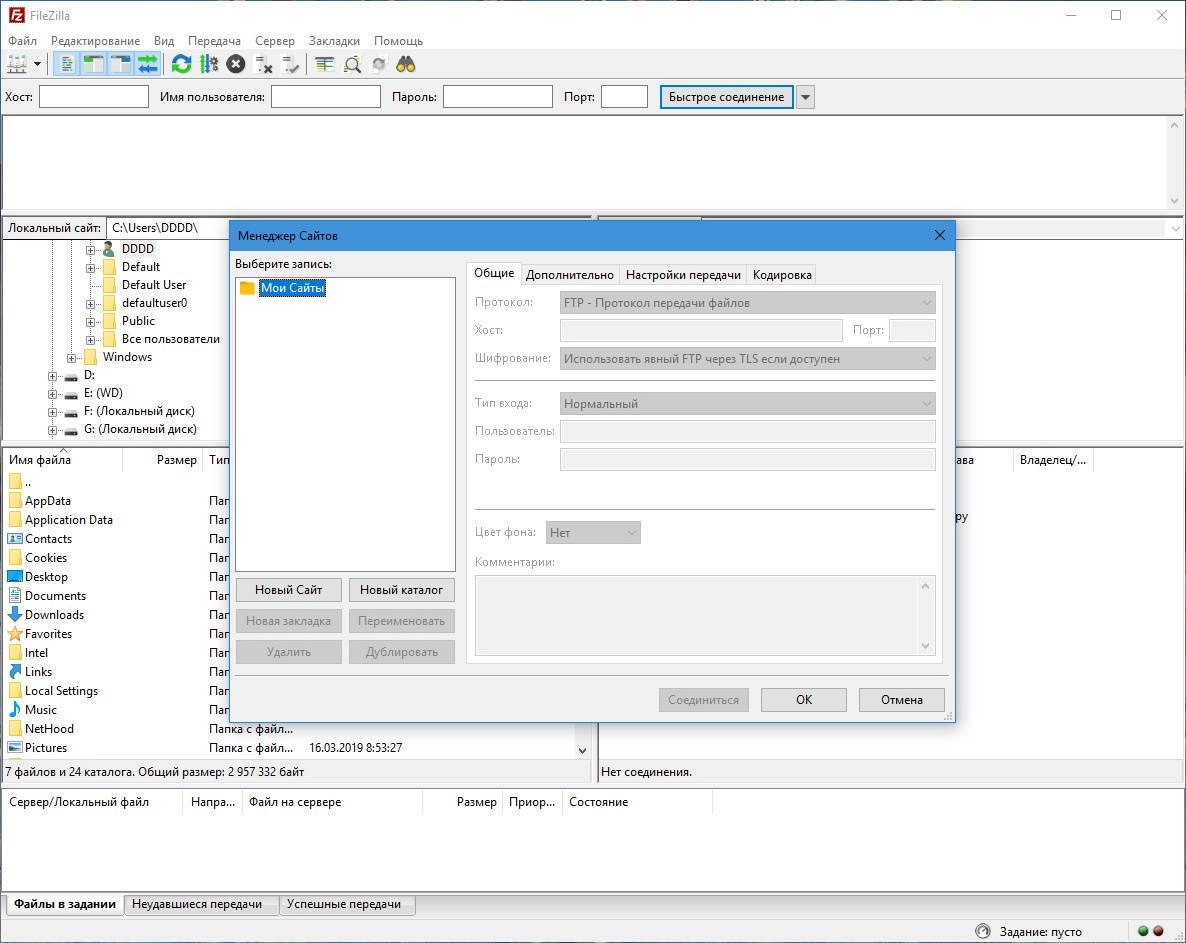Close the 'Менеджер Сайтов' dialog
The image size is (1186, 943).
point(939,235)
